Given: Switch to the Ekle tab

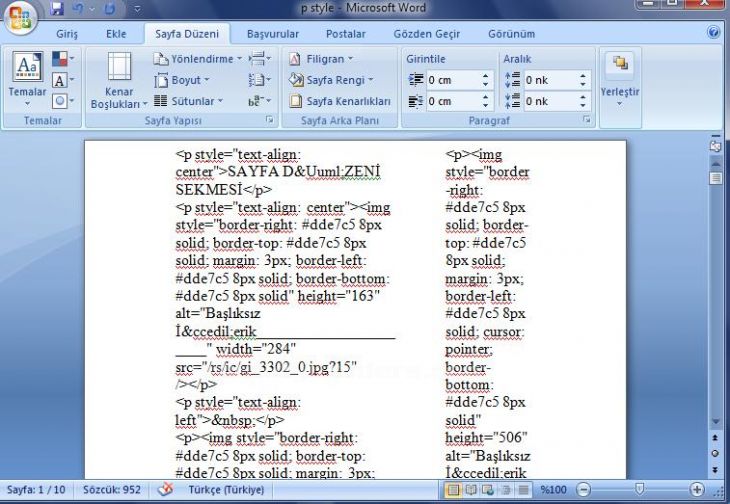Looking at the screenshot, I should coord(116,34).
